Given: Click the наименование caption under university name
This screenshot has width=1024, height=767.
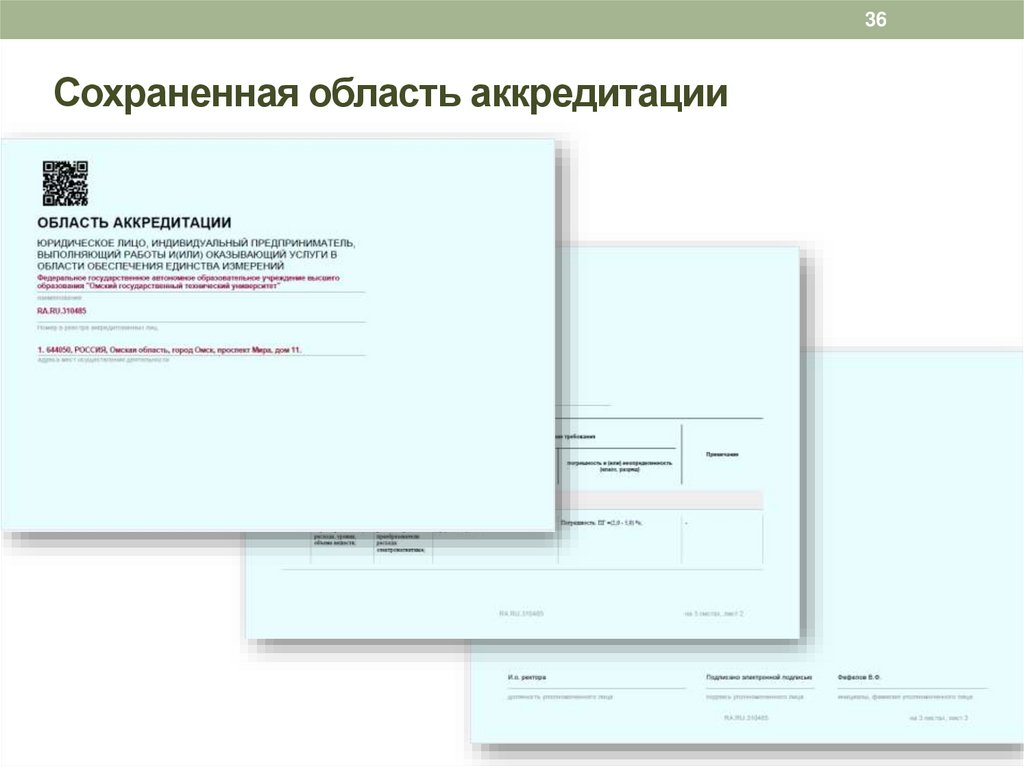Looking at the screenshot, I should [x=62, y=296].
